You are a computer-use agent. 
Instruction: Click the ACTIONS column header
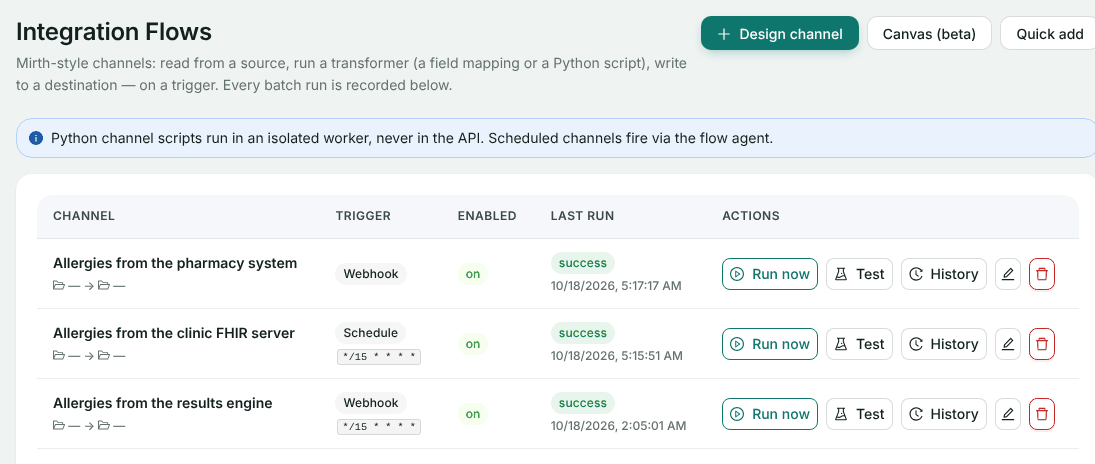751,216
